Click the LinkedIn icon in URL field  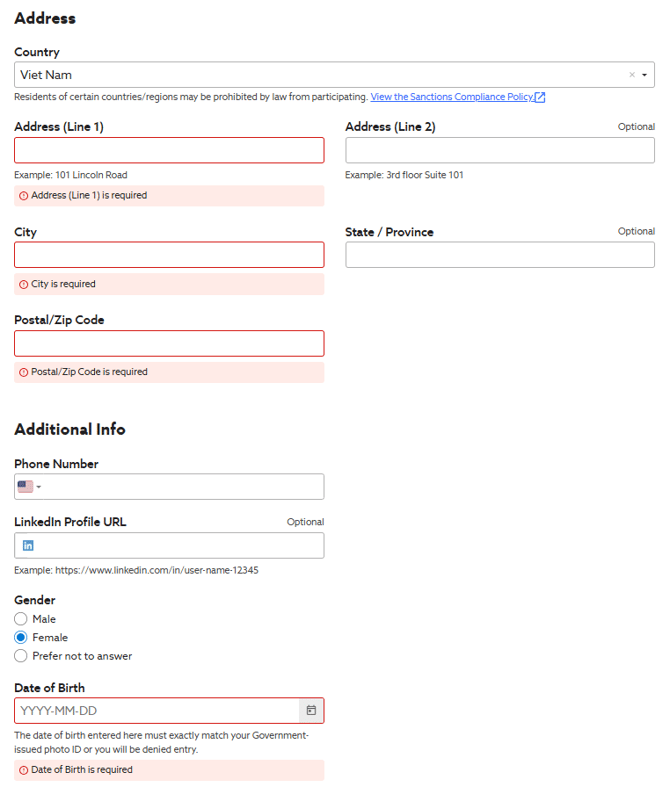pyautogui.click(x=28, y=545)
